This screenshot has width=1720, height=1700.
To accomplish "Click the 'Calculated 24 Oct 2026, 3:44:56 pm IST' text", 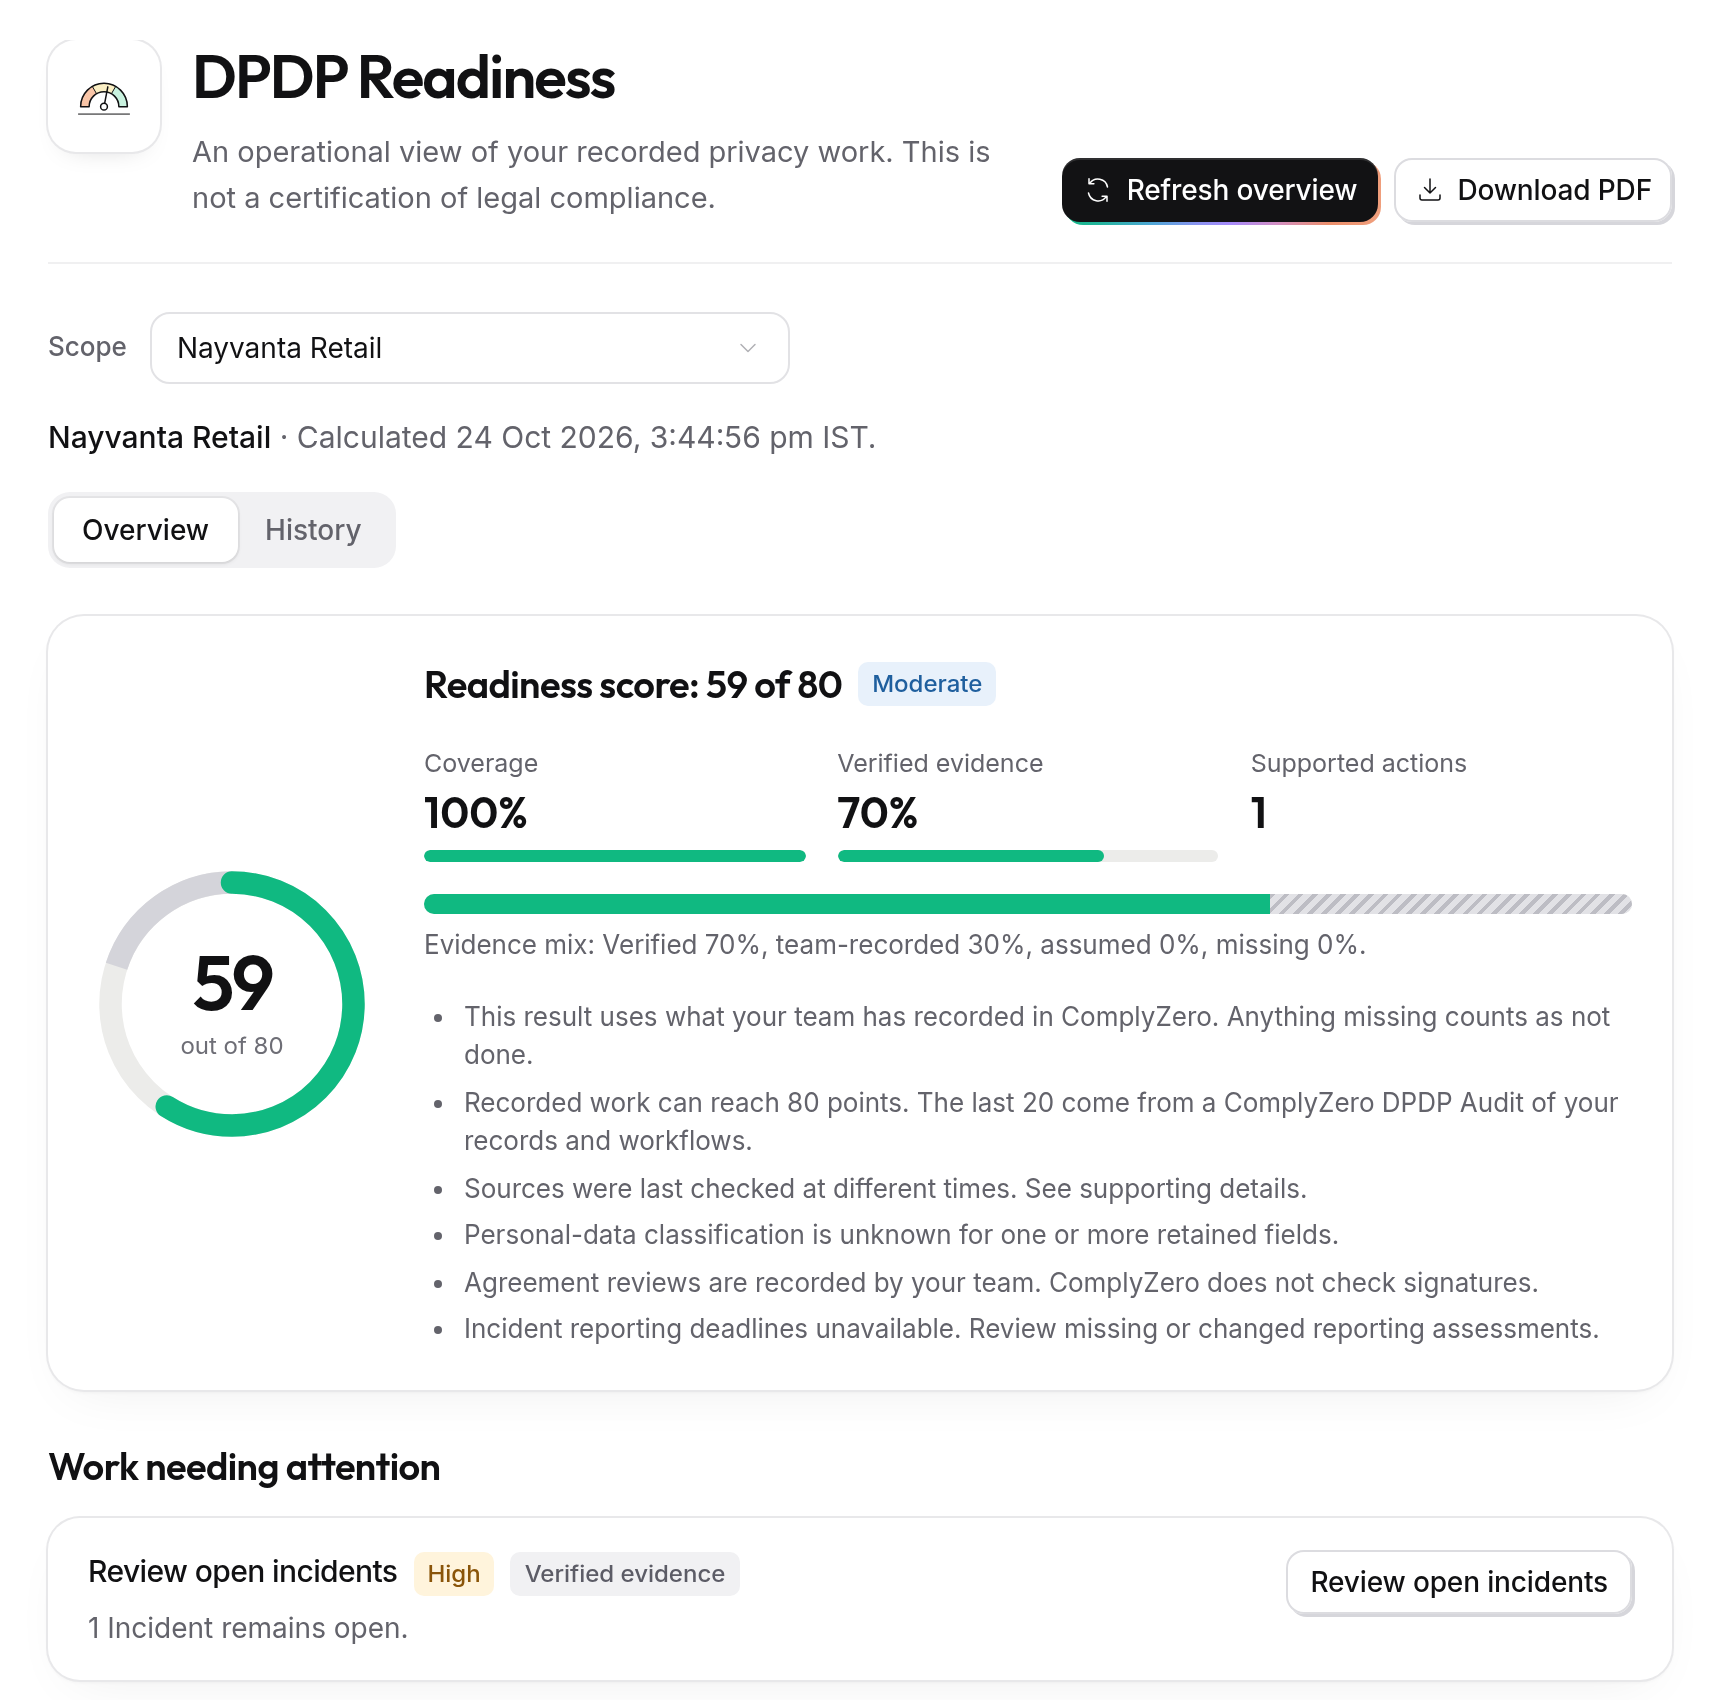I will click(586, 438).
